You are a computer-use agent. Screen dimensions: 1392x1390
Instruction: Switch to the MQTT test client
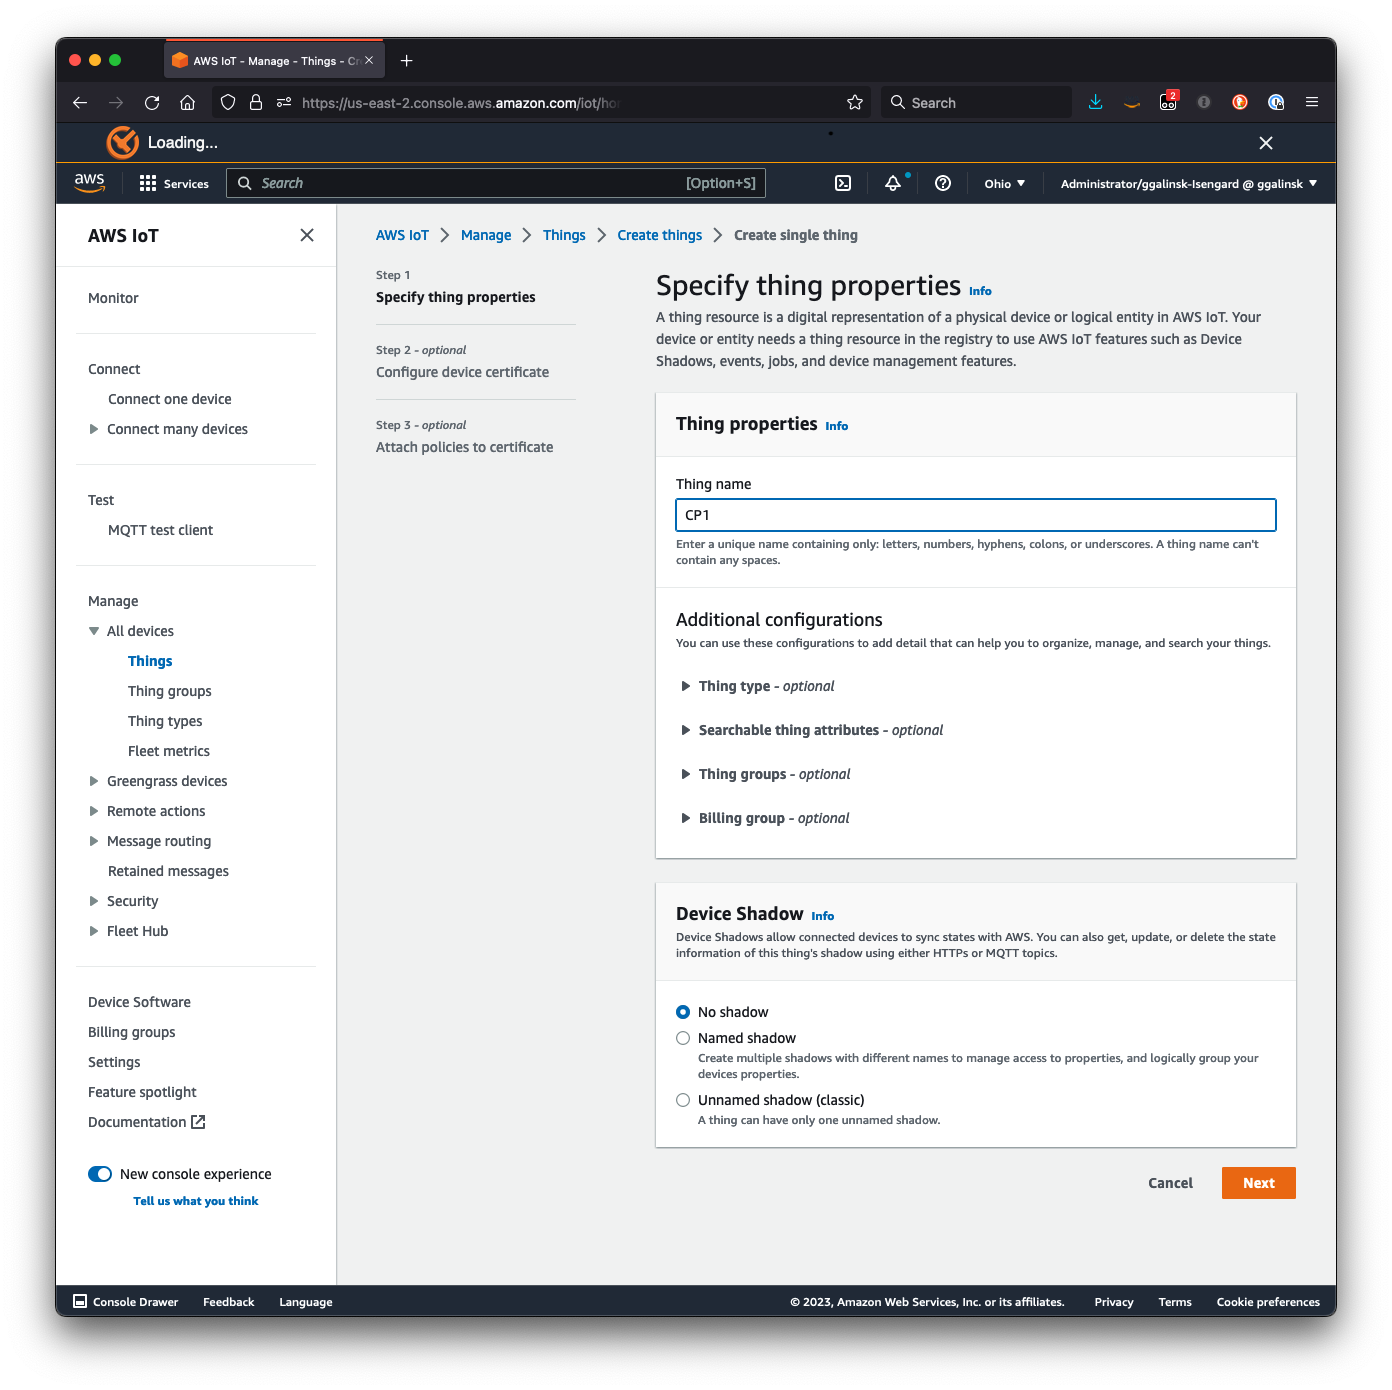(160, 530)
